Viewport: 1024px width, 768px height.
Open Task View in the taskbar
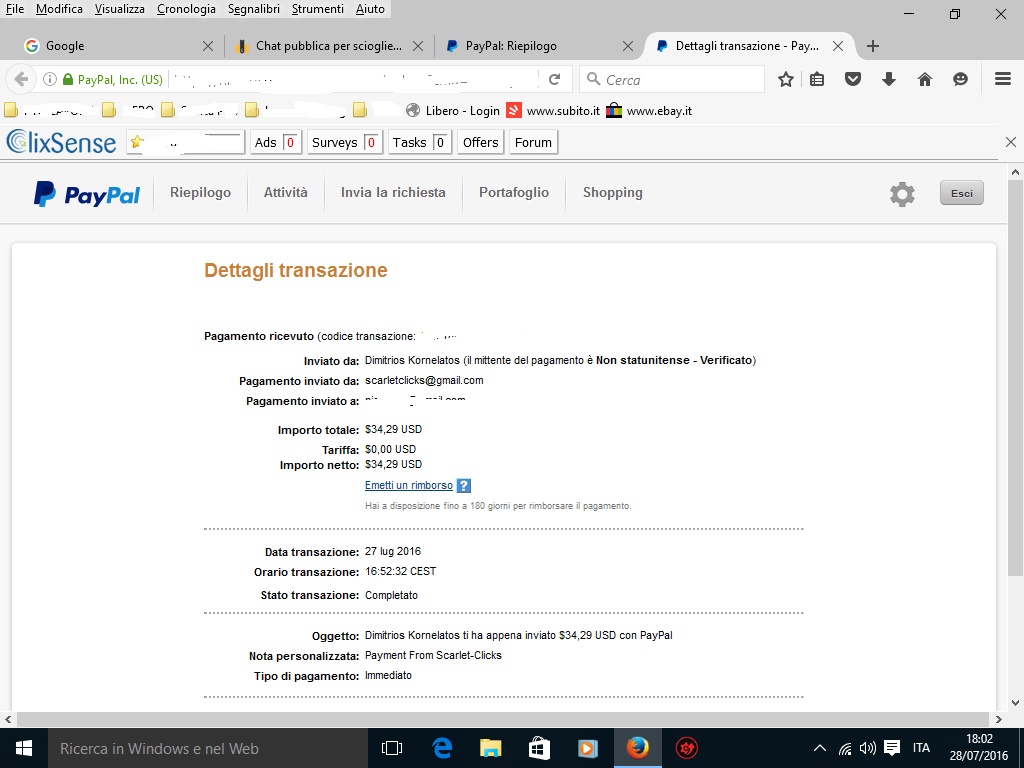pos(392,748)
